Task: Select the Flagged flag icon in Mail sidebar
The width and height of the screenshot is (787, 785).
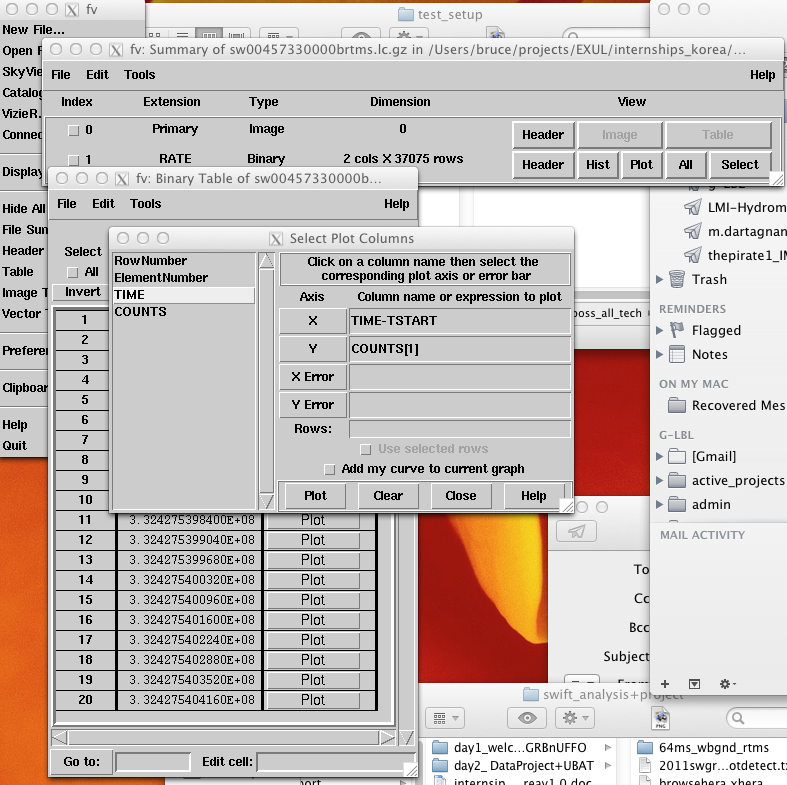Action: tap(677, 330)
